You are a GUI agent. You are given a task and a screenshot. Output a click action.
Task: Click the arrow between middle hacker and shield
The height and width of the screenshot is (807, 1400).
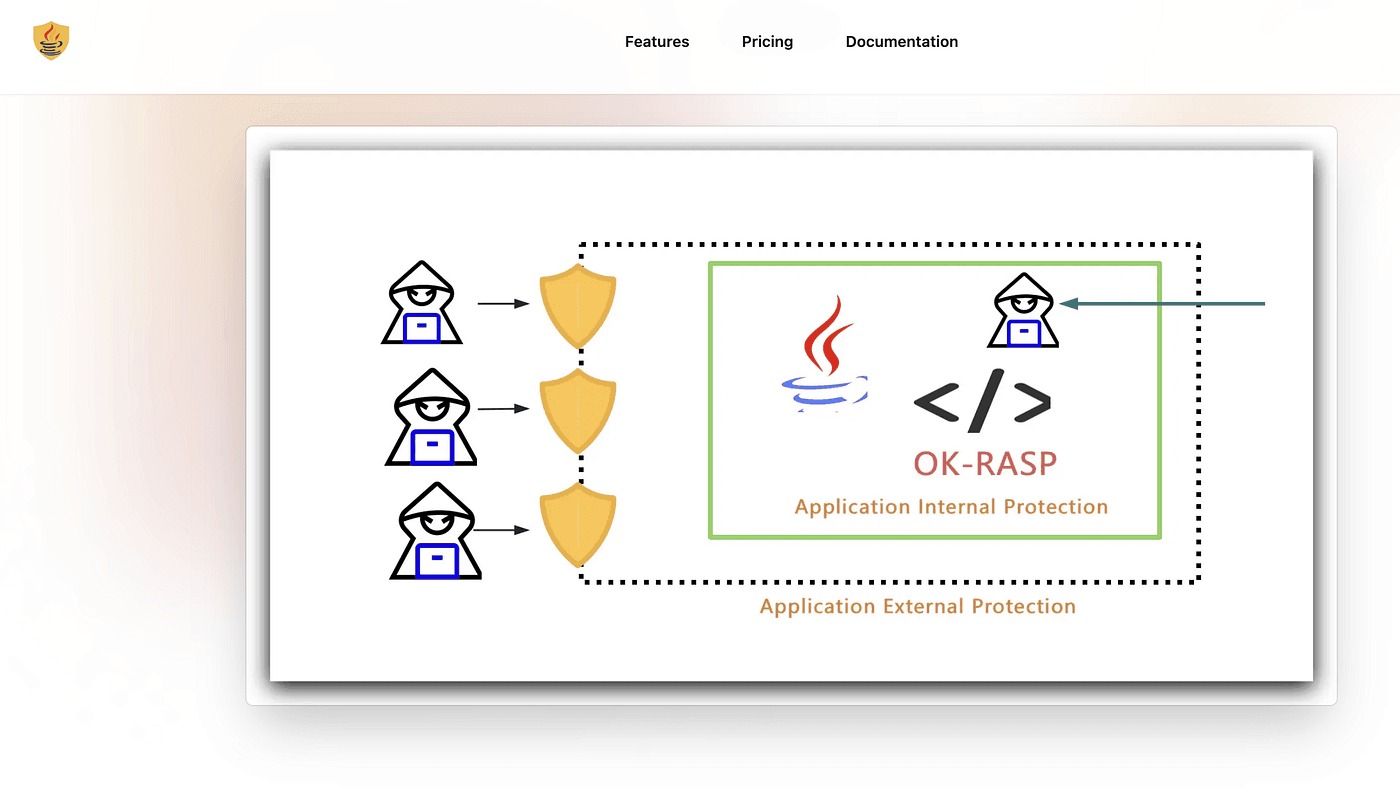point(503,409)
